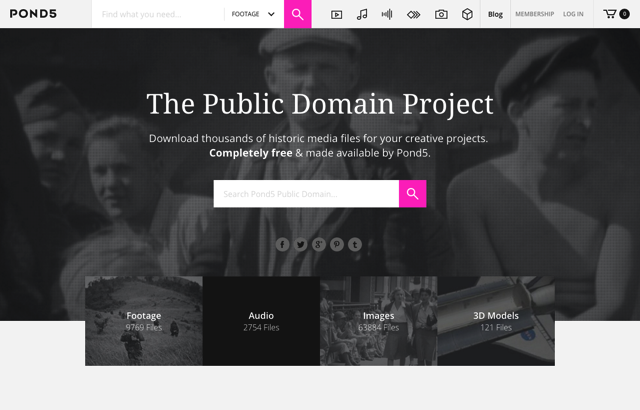Open the FOOTAGE search category dropdown
640x410 pixels.
(253, 14)
